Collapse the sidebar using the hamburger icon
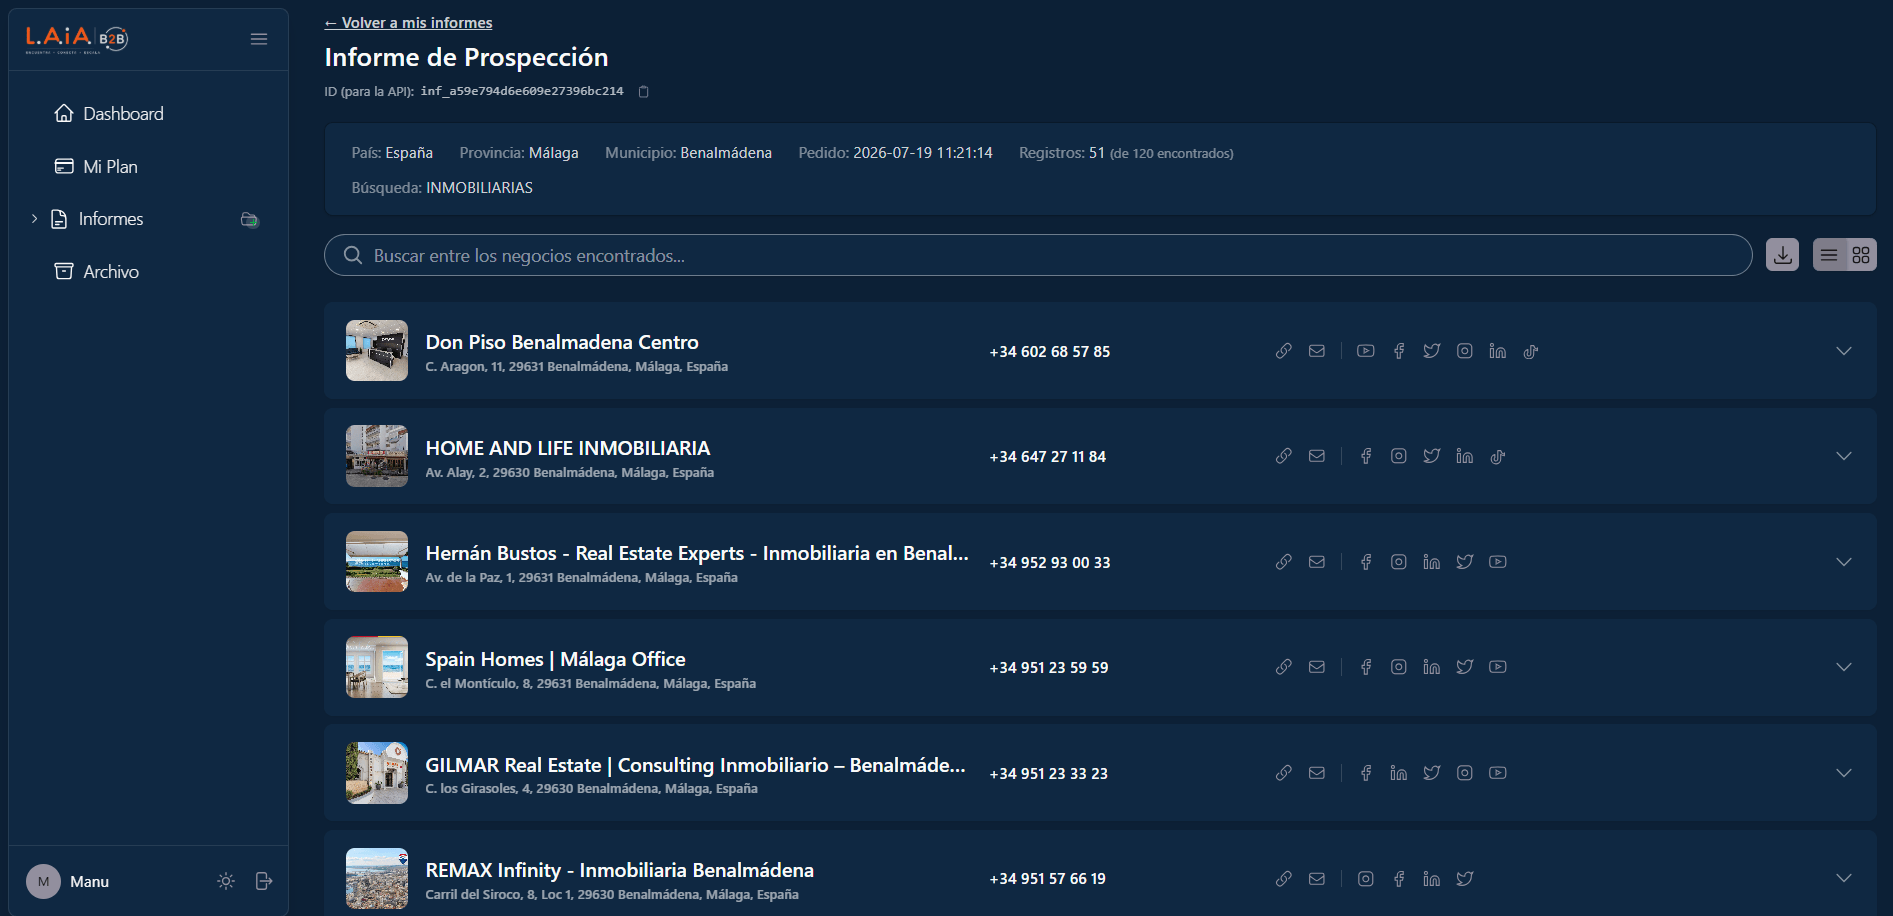Viewport: 1893px width, 916px height. coord(259,39)
